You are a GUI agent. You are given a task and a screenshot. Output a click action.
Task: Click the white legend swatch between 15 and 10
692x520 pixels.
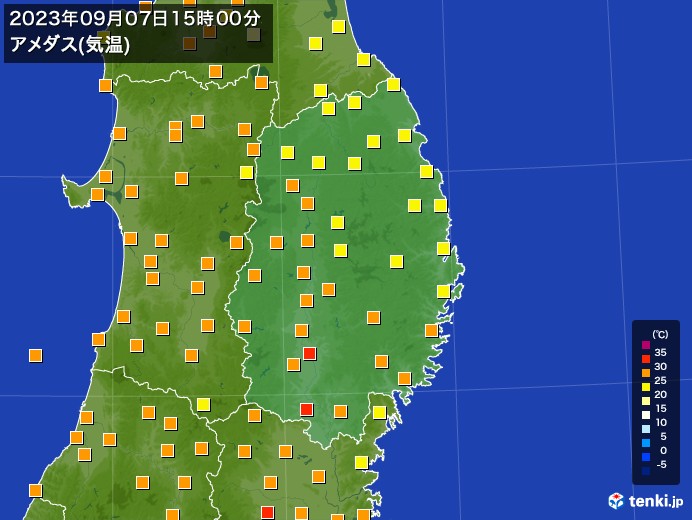pos(646,415)
